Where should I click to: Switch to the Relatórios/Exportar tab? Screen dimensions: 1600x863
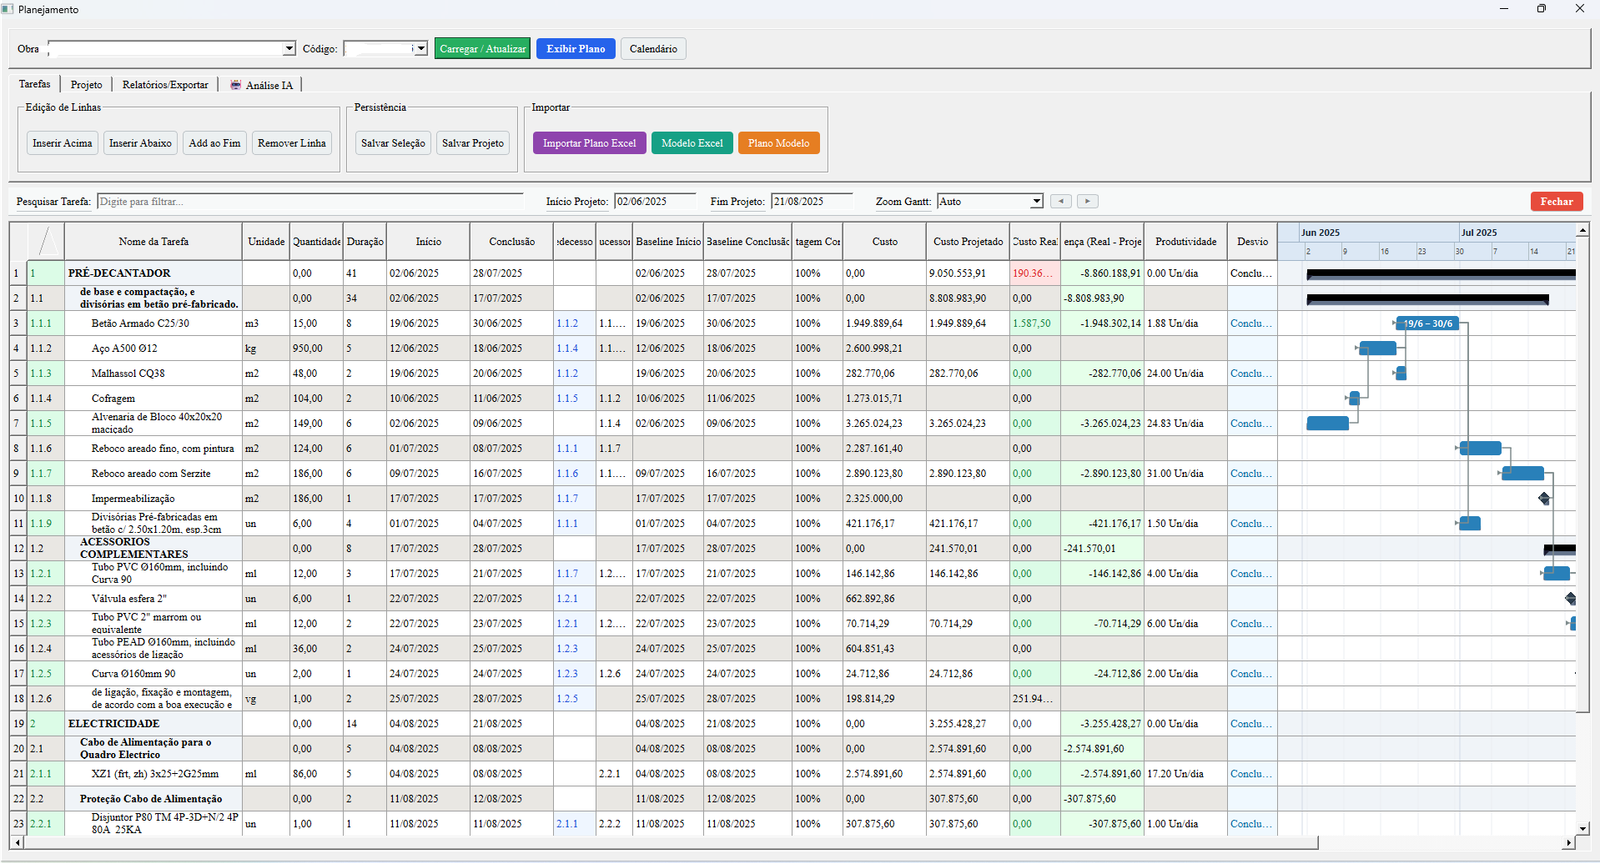(165, 85)
